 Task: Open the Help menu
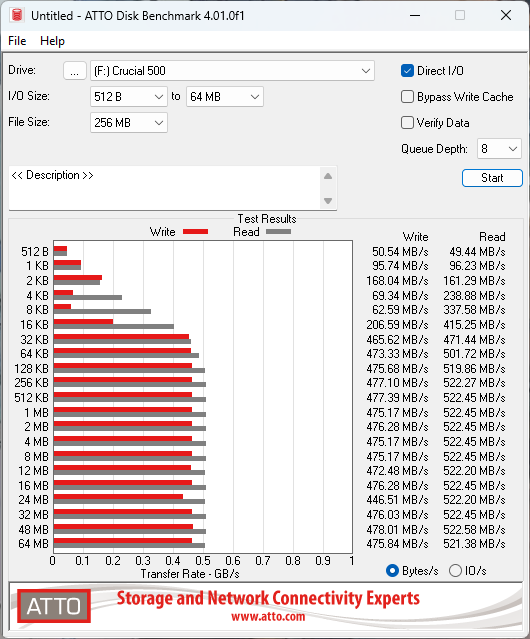tap(52, 41)
